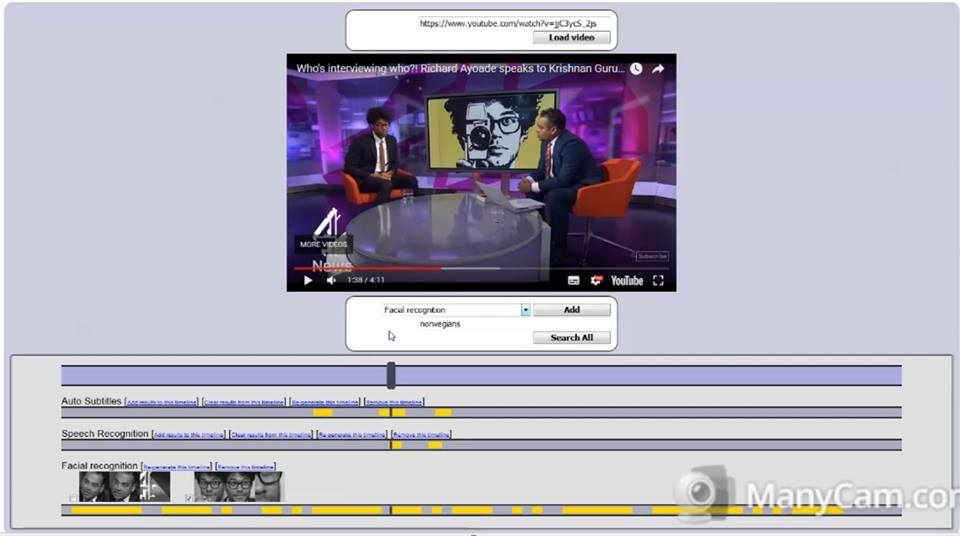The height and width of the screenshot is (536, 960).
Task: Toggle subtitles in the video player
Action: (x=574, y=281)
